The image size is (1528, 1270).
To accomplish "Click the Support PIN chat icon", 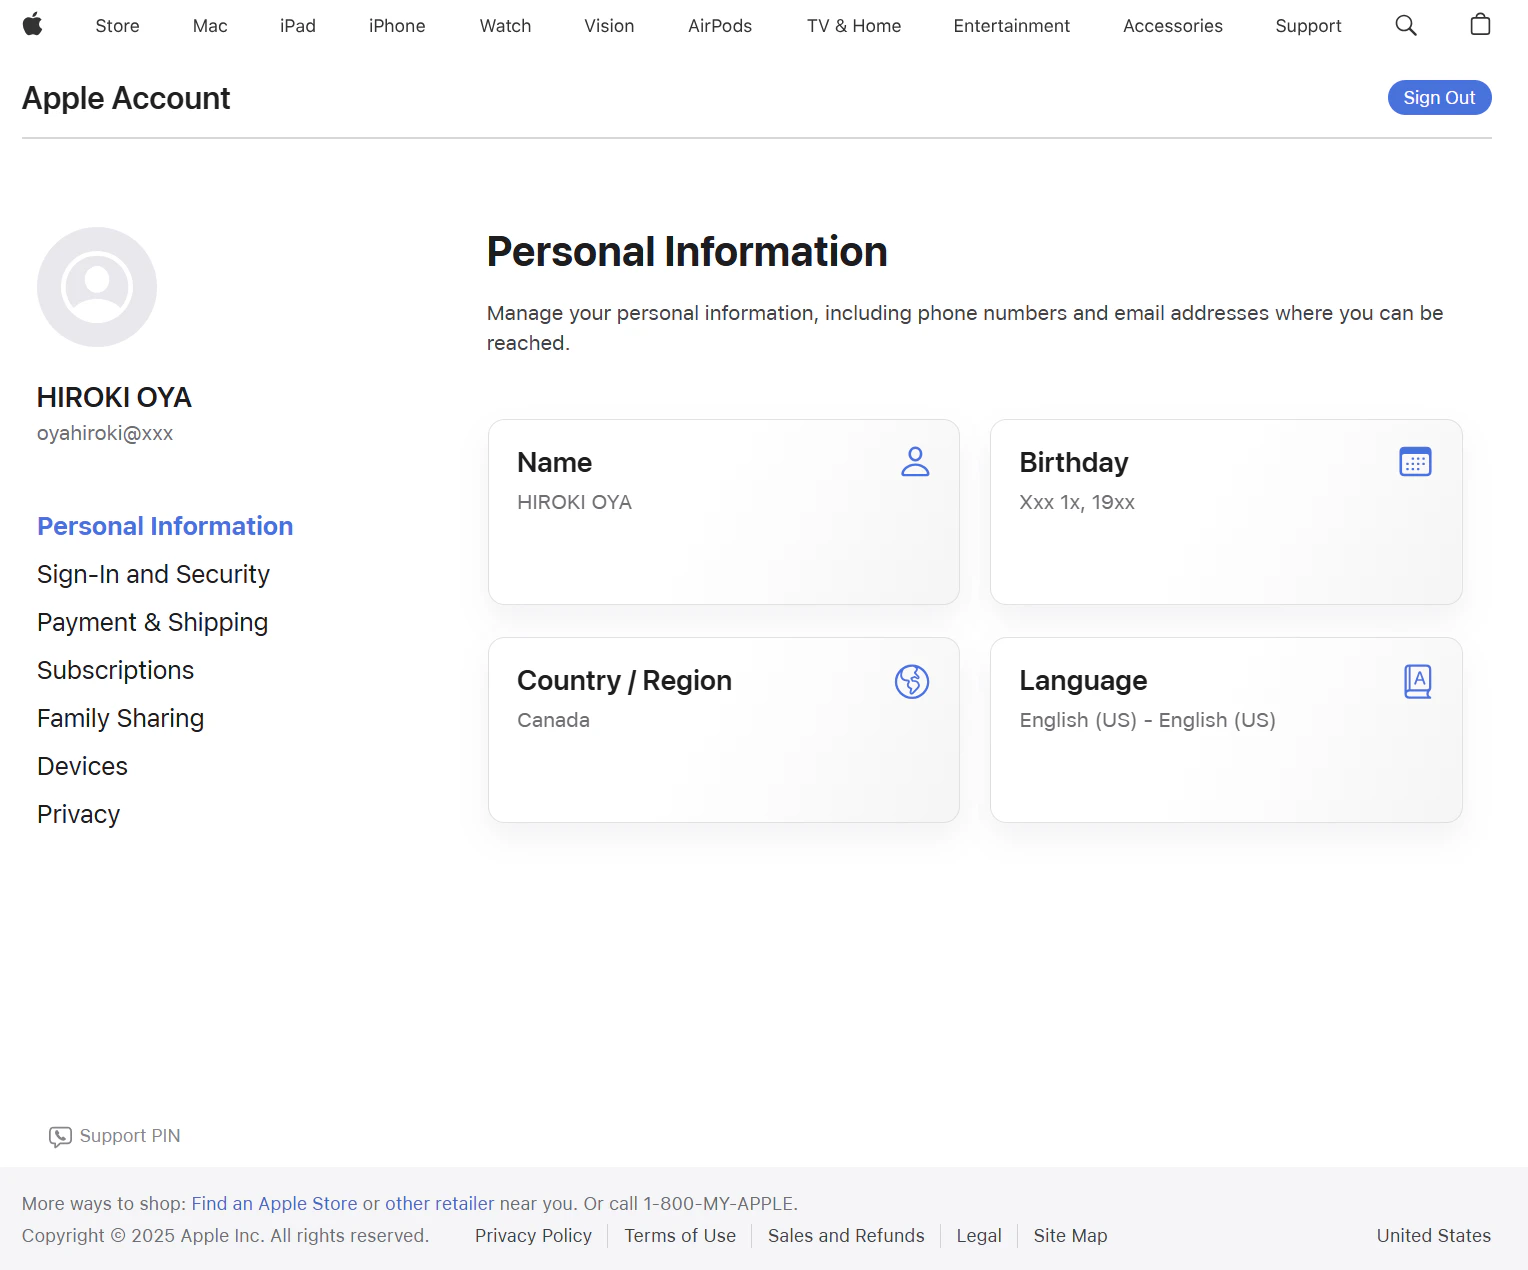I will (60, 1137).
